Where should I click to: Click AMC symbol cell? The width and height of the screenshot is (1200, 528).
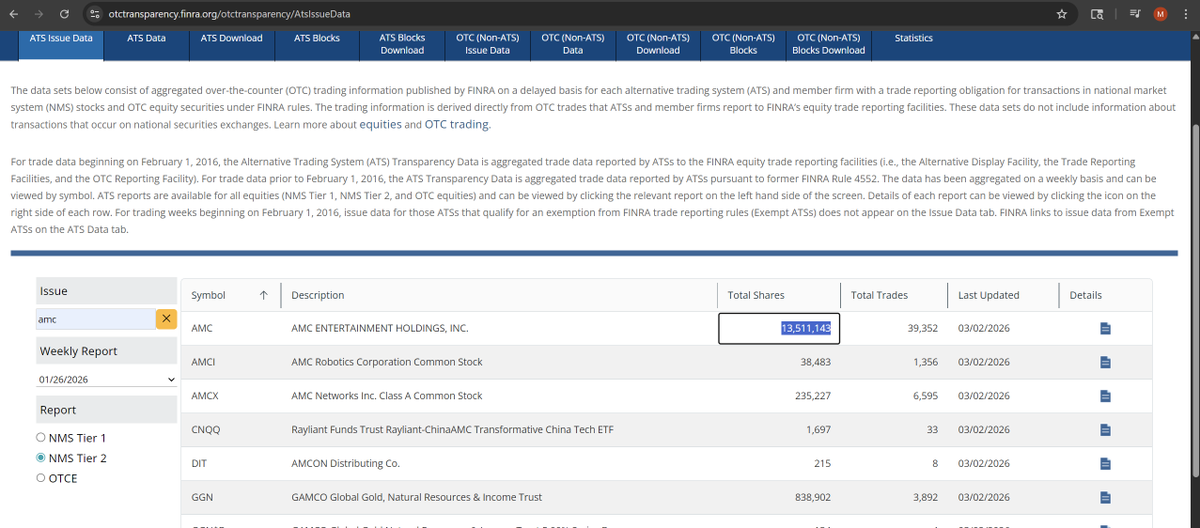(201, 328)
